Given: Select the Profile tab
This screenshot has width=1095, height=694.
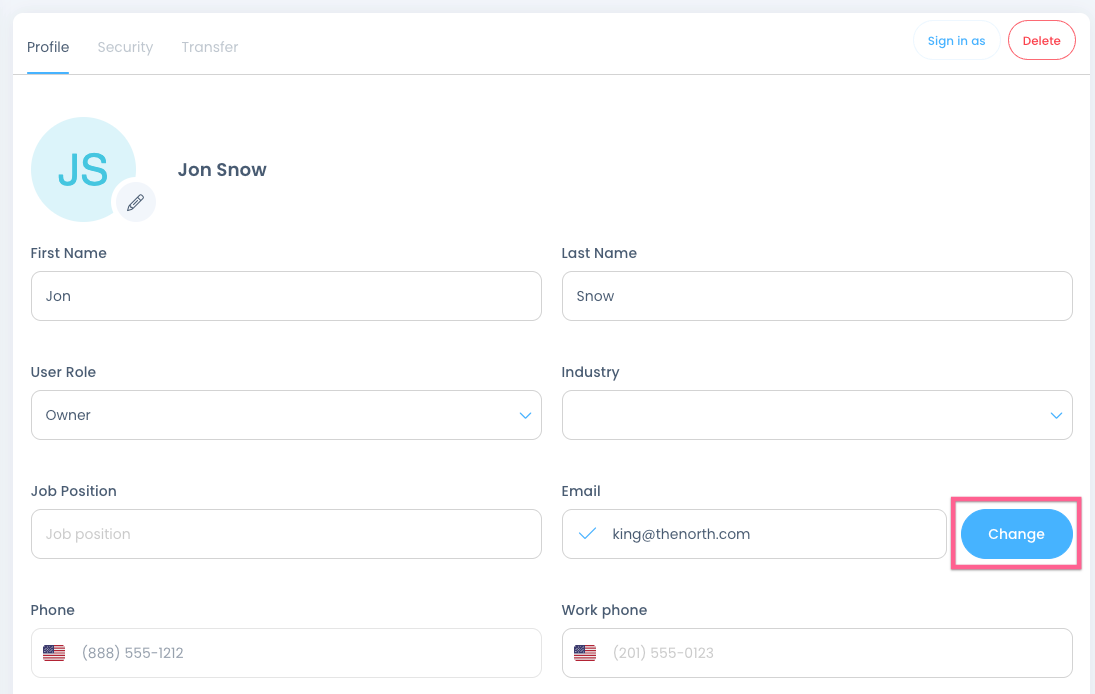Looking at the screenshot, I should pyautogui.click(x=48, y=47).
